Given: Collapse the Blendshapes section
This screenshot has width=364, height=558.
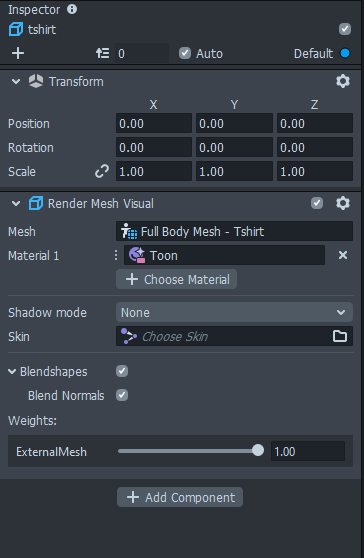Looking at the screenshot, I should [x=12, y=372].
